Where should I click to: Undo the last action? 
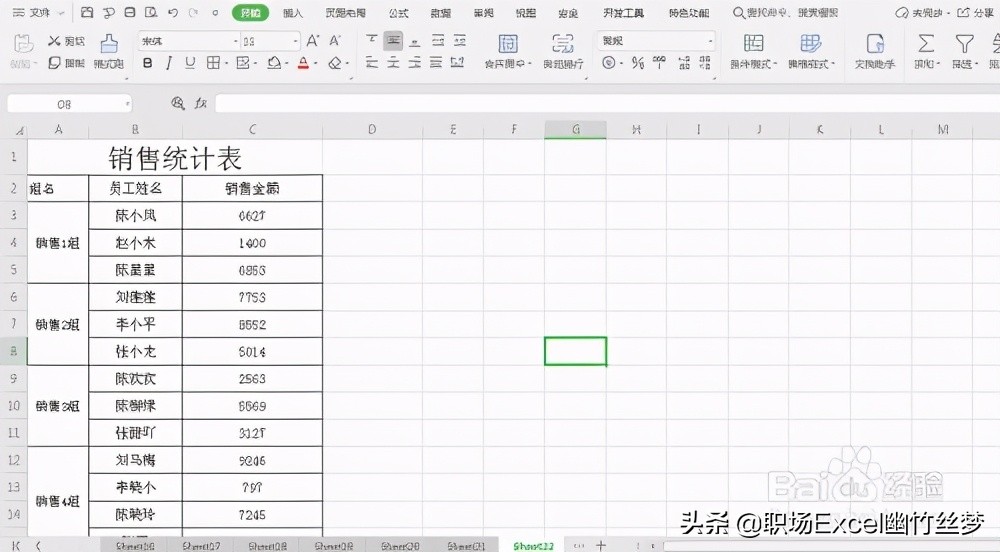pos(173,12)
